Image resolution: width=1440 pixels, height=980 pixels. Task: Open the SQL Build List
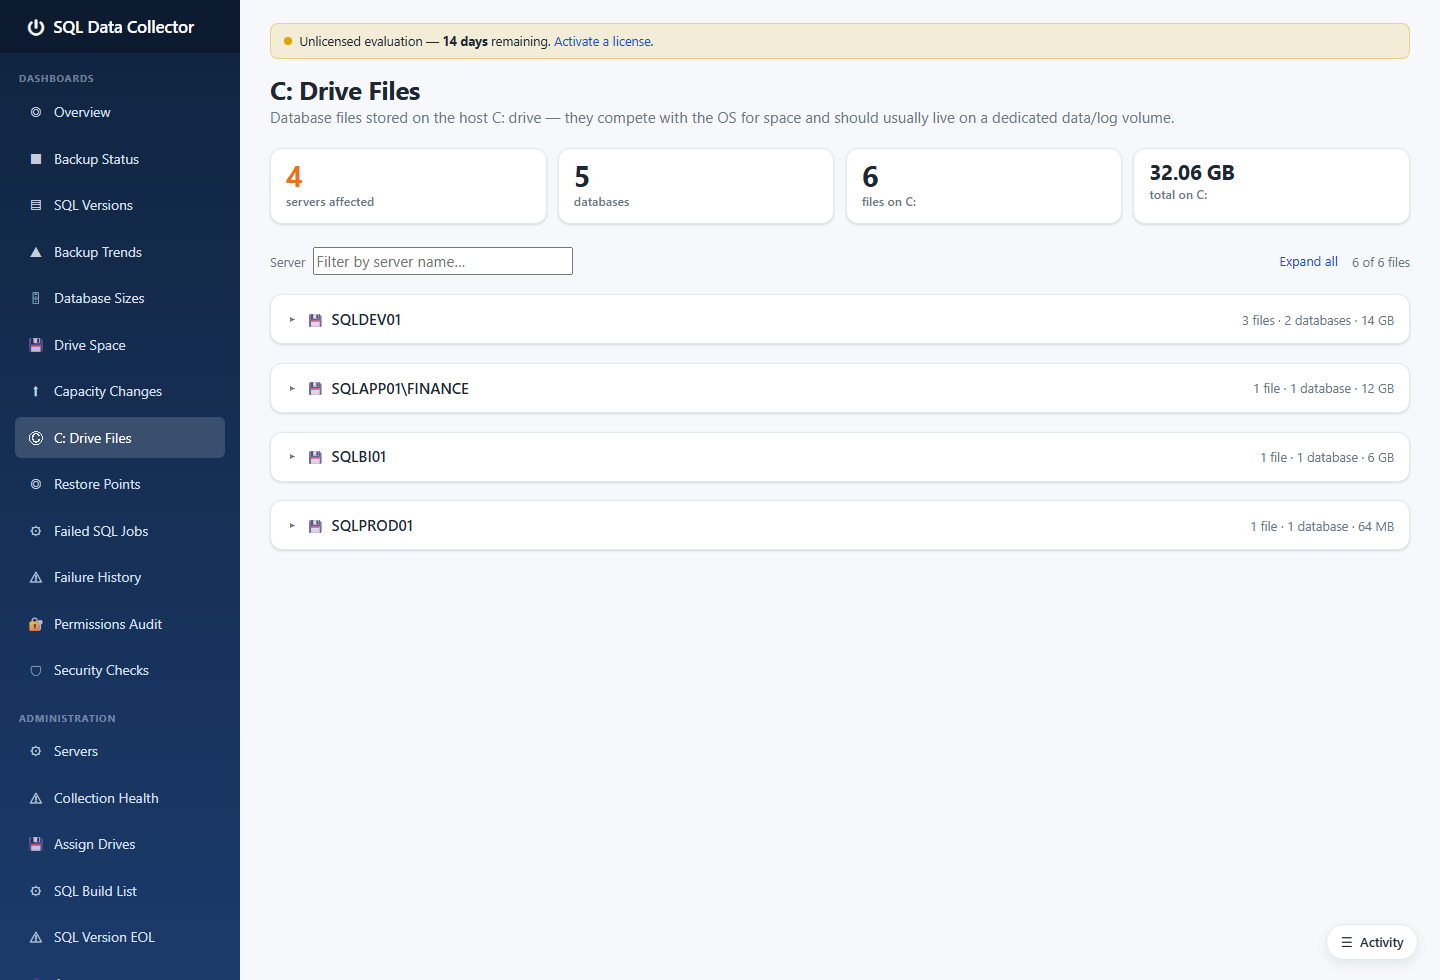[120, 891]
